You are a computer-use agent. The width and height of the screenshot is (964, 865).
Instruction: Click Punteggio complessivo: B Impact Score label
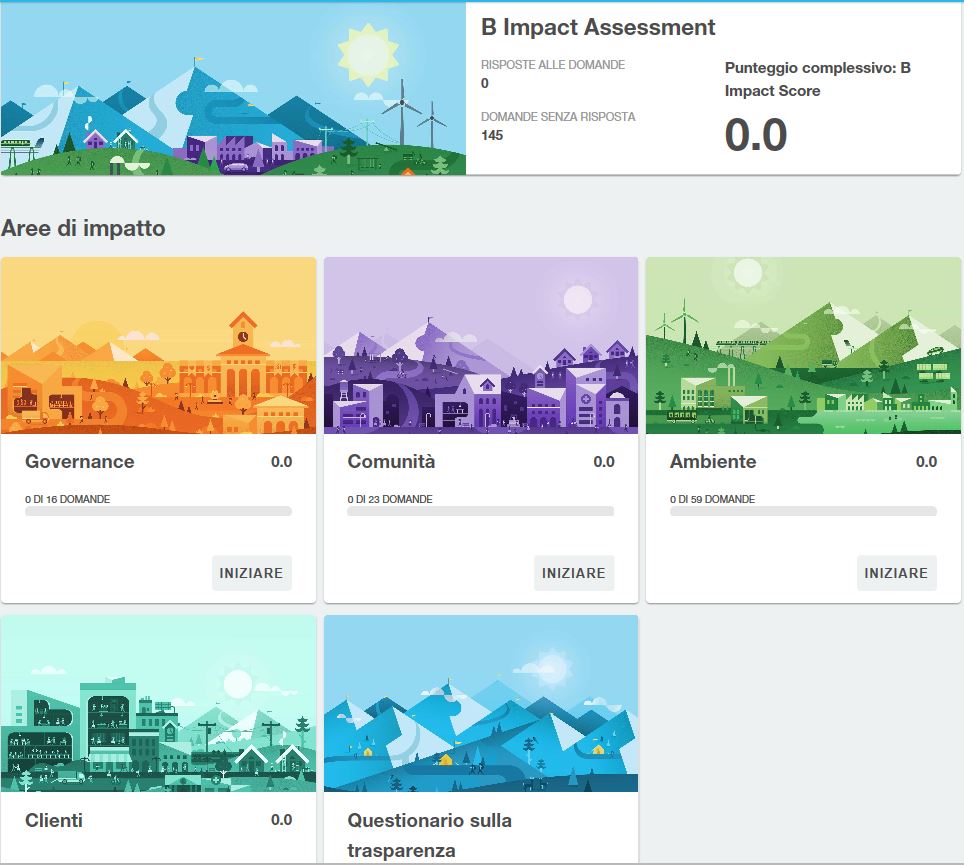818,79
